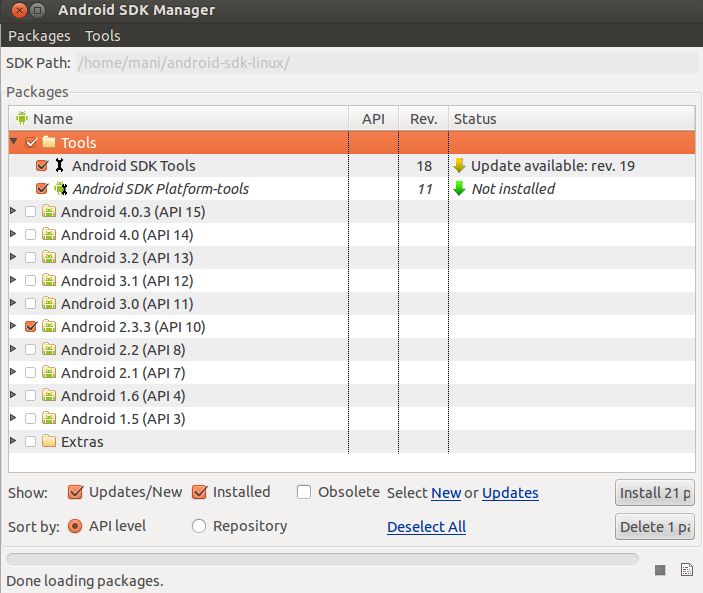Click the Android 4.0.3 (API 15) folder icon
The height and width of the screenshot is (593, 703).
tap(49, 211)
